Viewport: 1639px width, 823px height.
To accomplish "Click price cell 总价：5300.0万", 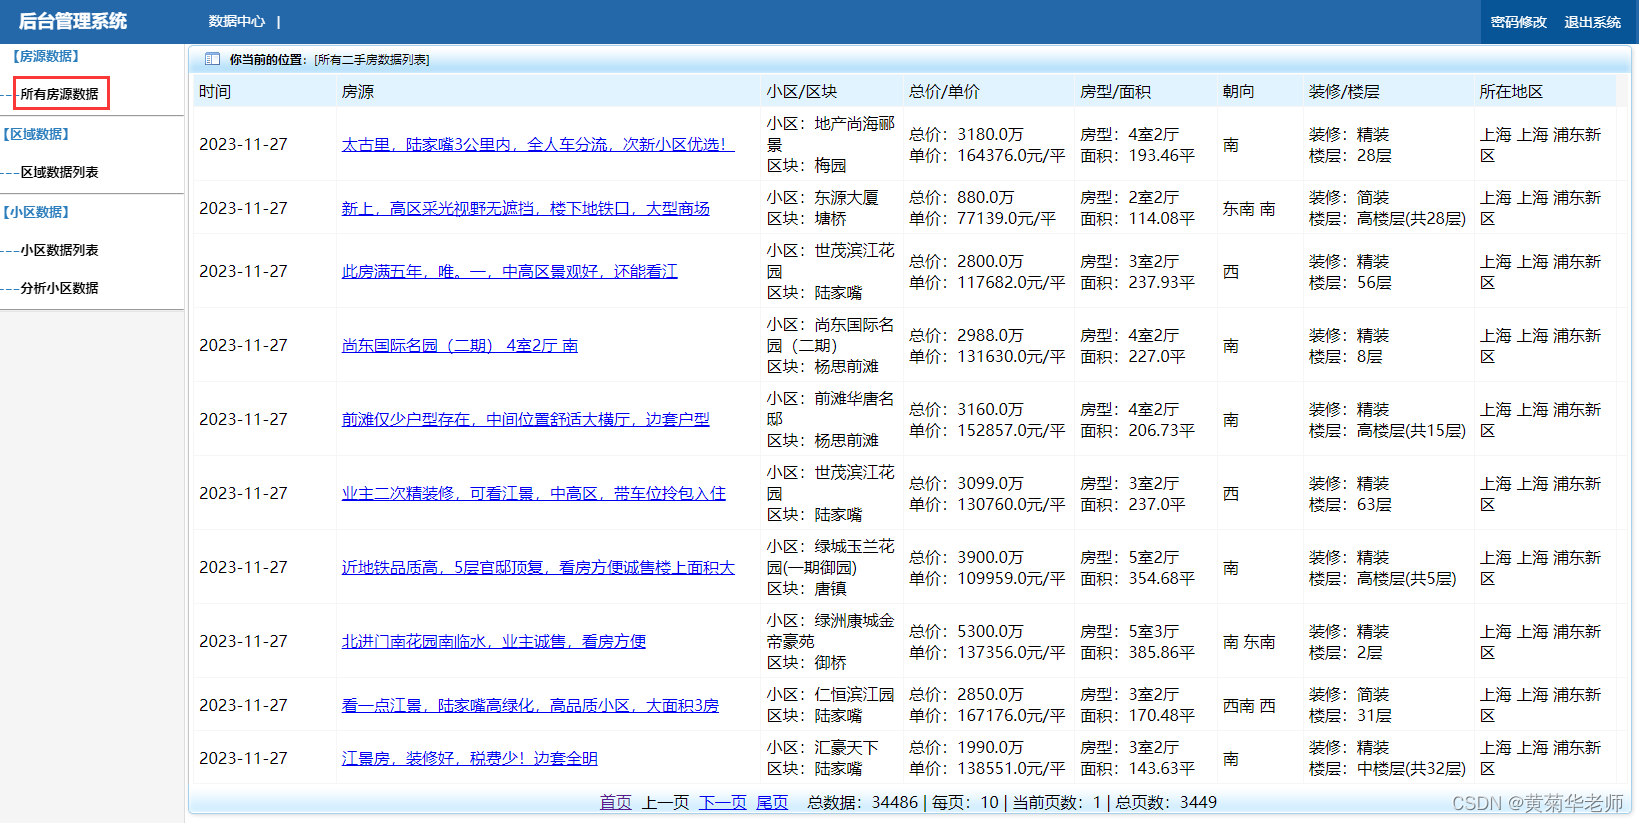I will (x=966, y=631).
